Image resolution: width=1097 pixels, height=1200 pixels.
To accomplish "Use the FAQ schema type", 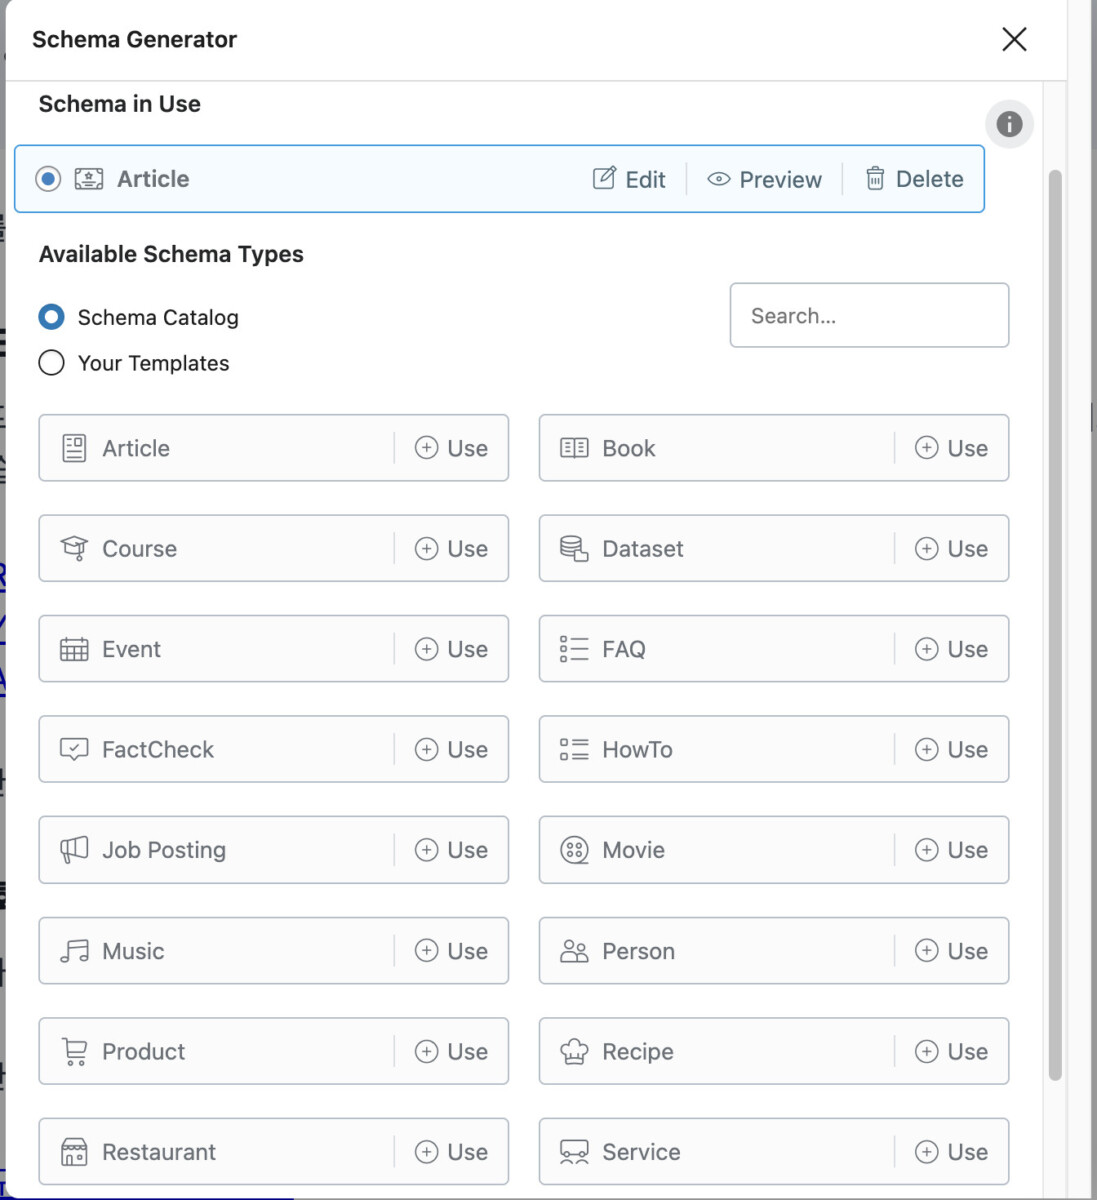I will 951,649.
